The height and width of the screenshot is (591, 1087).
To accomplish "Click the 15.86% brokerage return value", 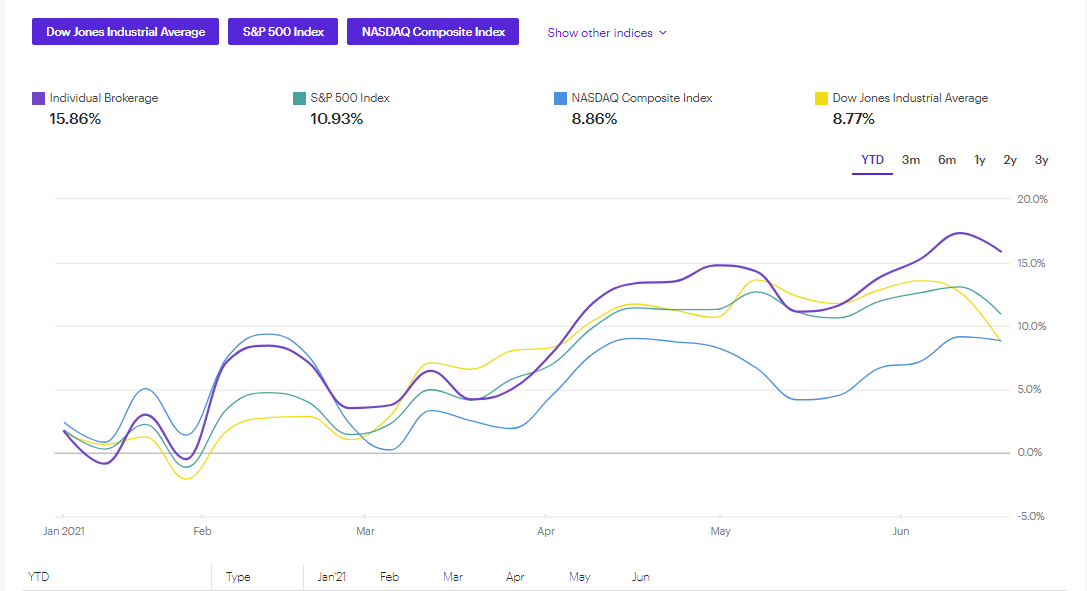I will point(75,119).
